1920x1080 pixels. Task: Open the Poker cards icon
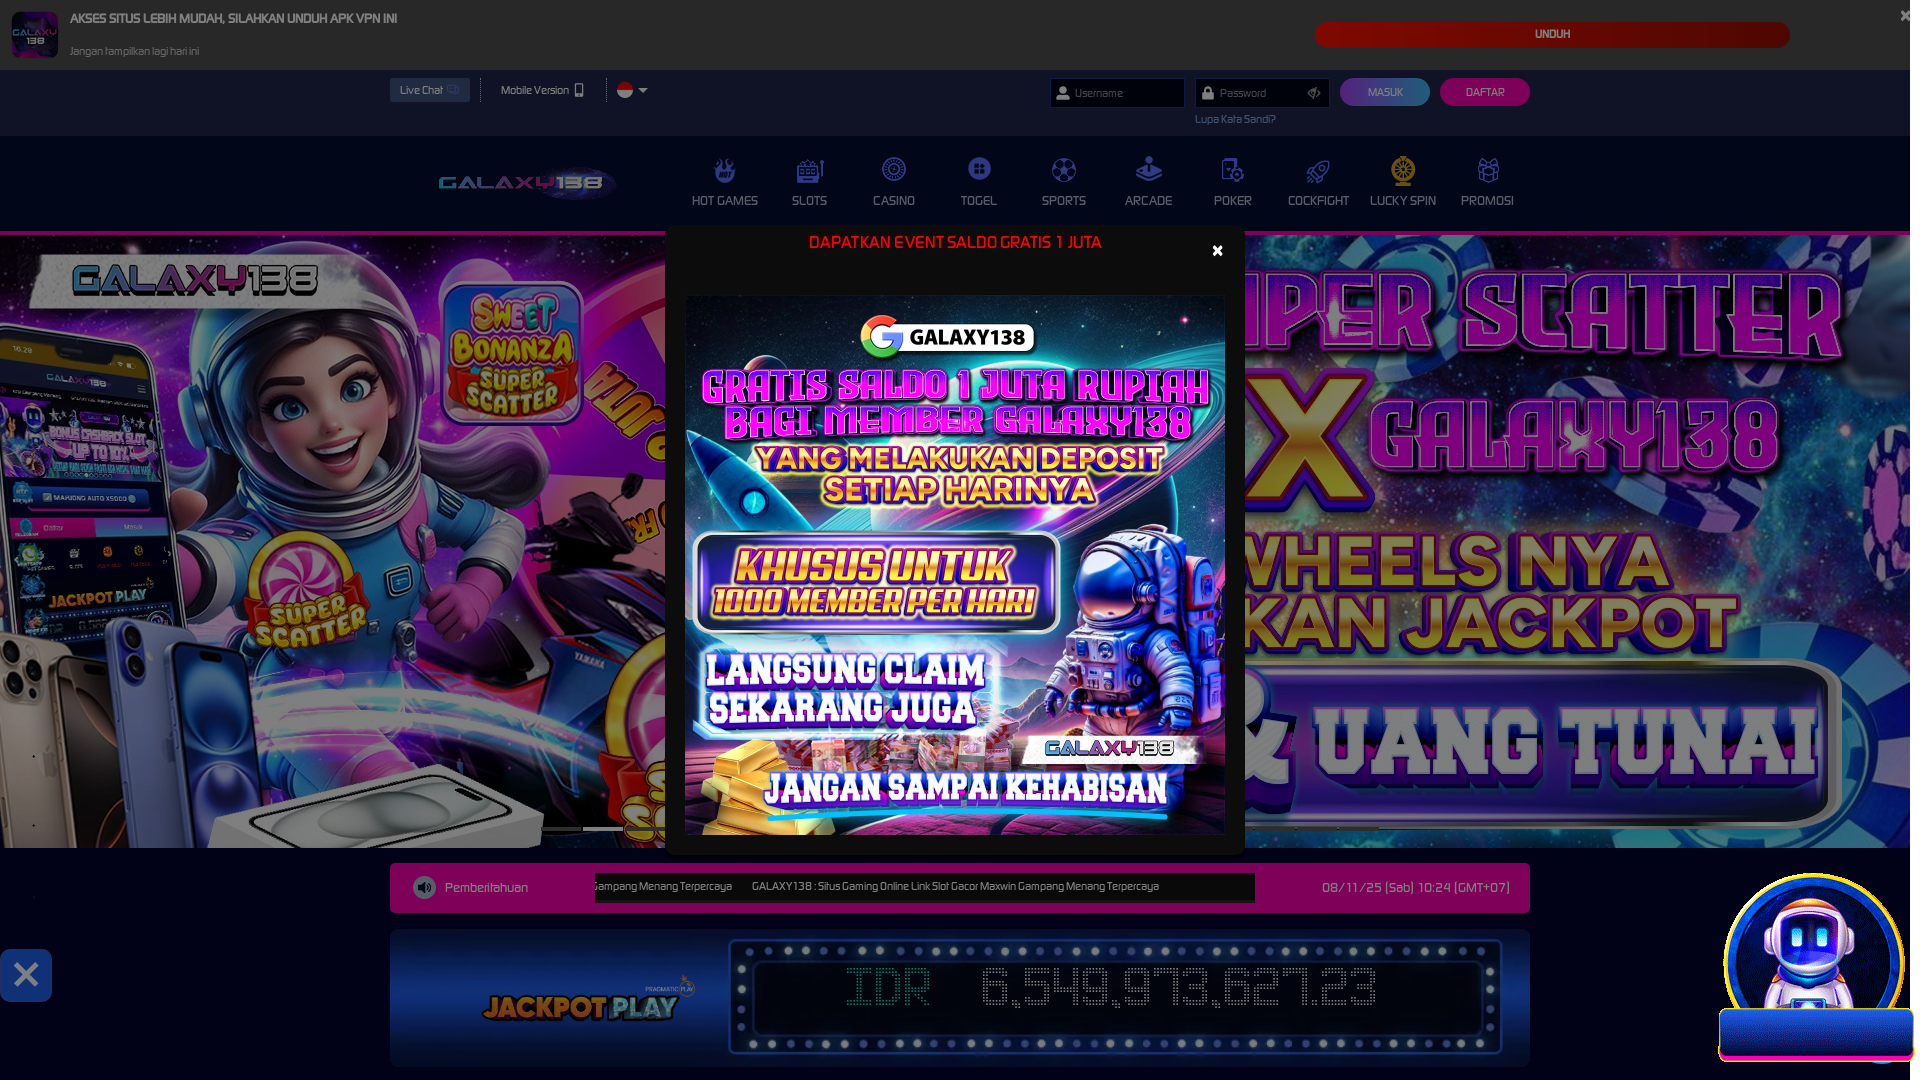(1232, 170)
